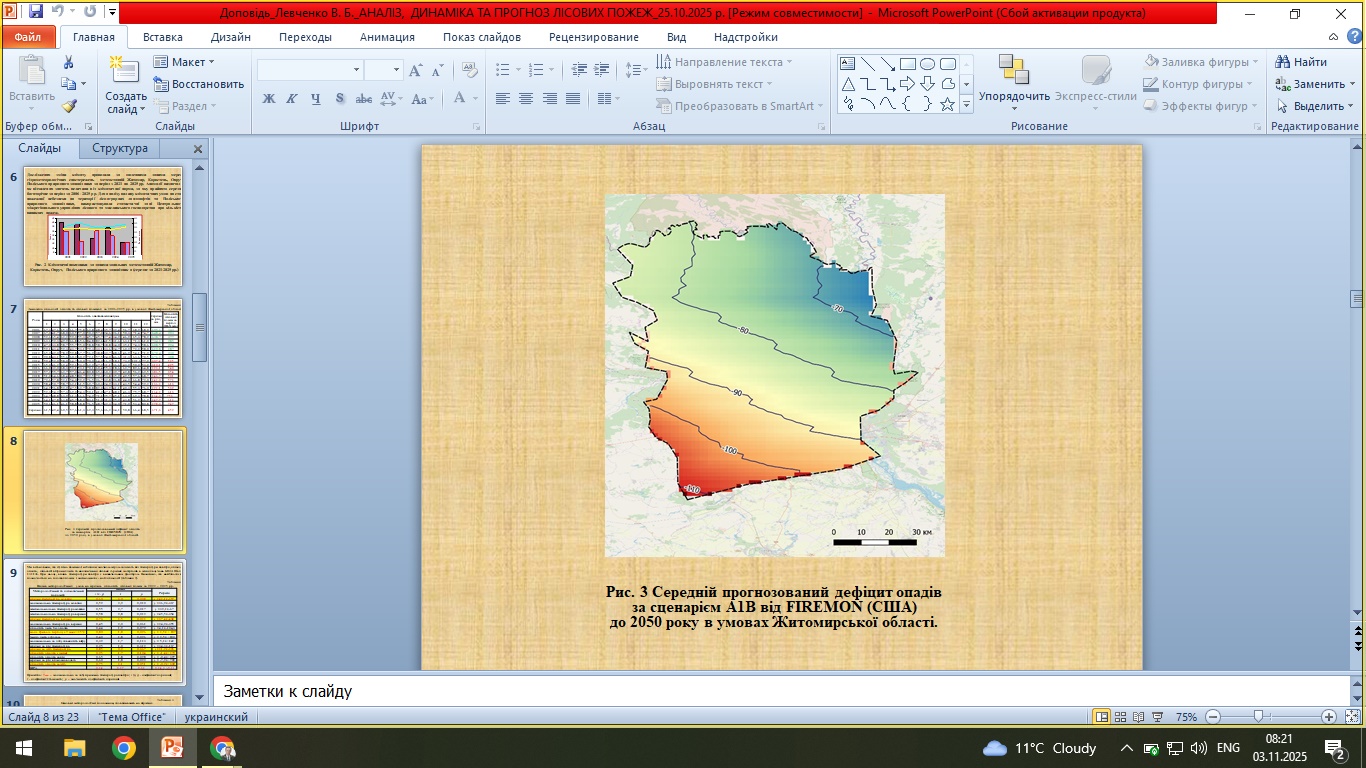Viewport: 1366px width, 768px height.
Task: Click the Cut scissors icon
Action: 69,63
